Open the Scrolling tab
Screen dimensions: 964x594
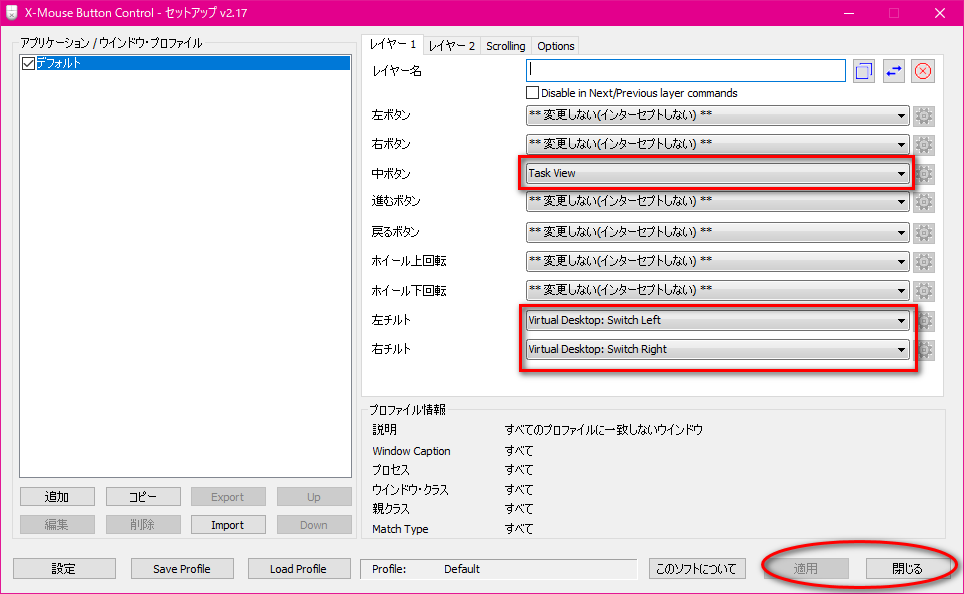pyautogui.click(x=505, y=46)
